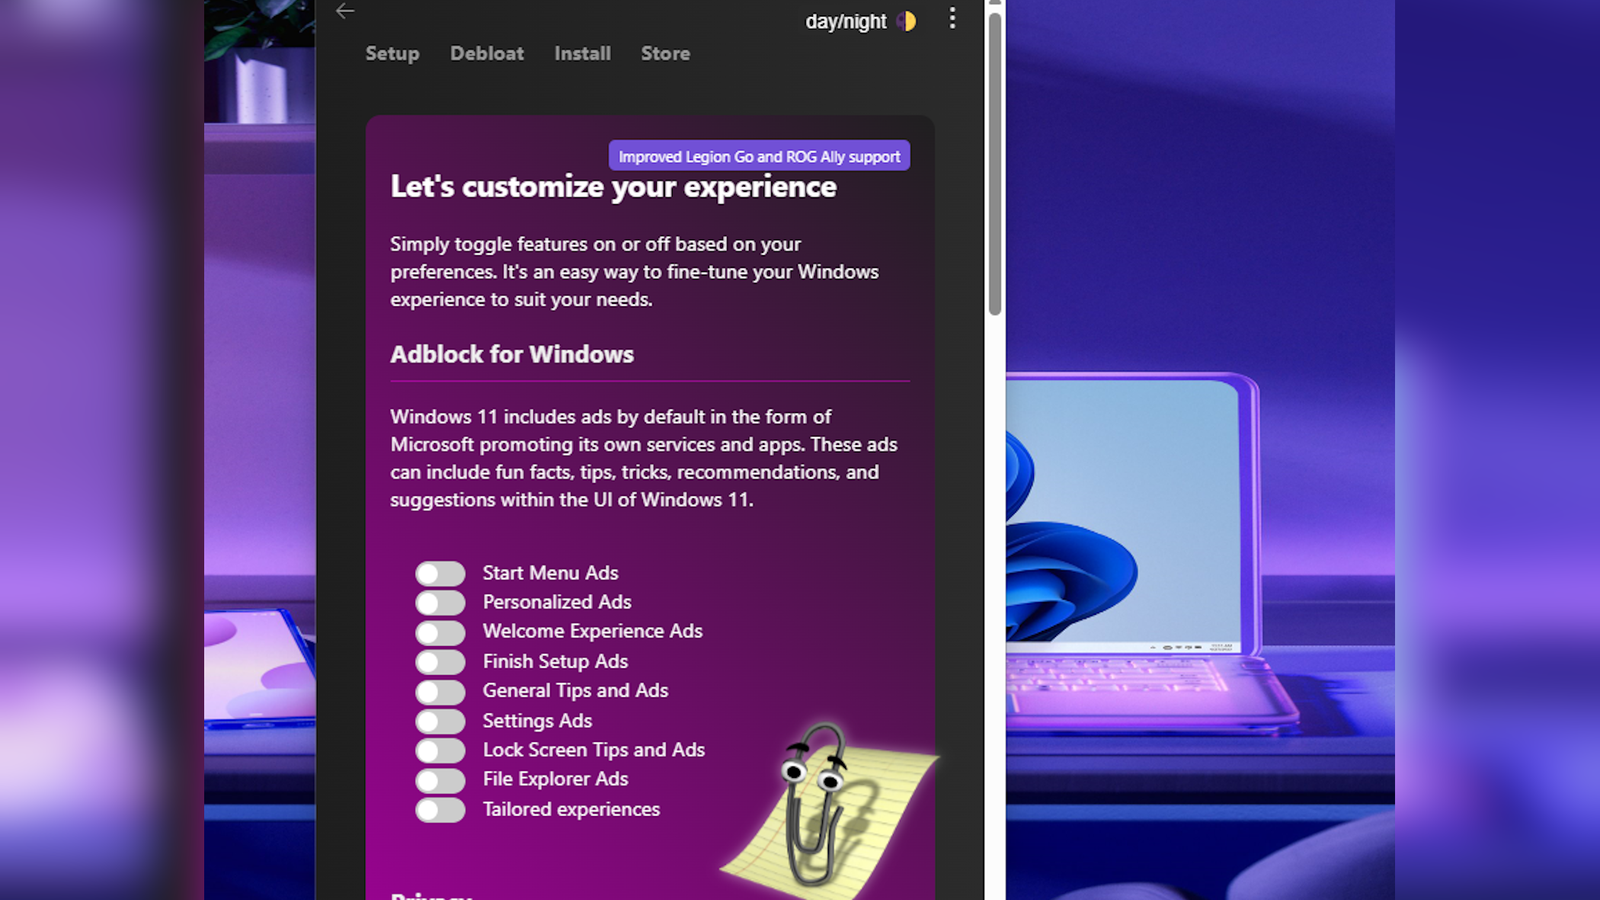Click the Improved Legion Go support badge
The image size is (1600, 900).
(759, 156)
